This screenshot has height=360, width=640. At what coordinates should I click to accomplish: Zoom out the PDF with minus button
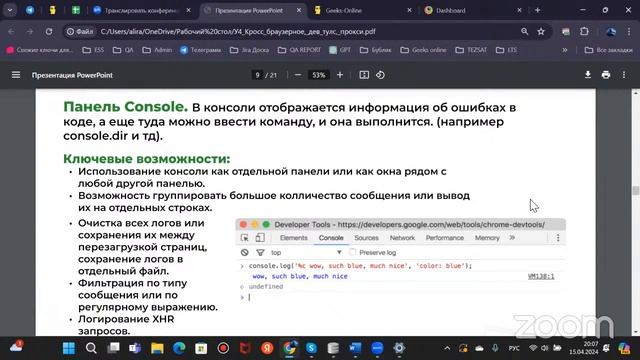tap(298, 75)
